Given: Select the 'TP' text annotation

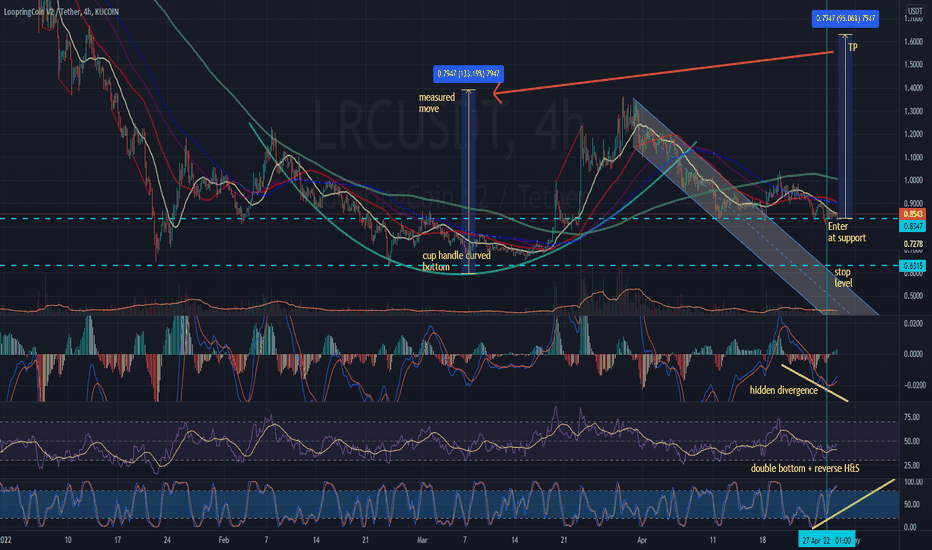Looking at the screenshot, I should (853, 48).
